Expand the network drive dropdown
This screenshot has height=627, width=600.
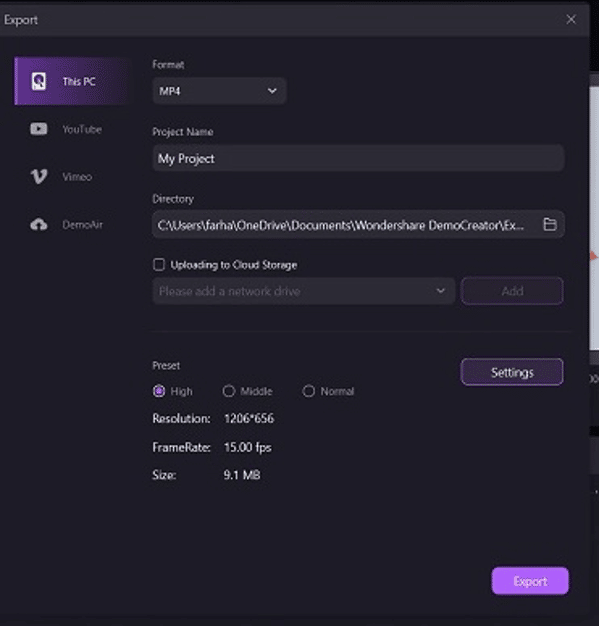click(440, 291)
